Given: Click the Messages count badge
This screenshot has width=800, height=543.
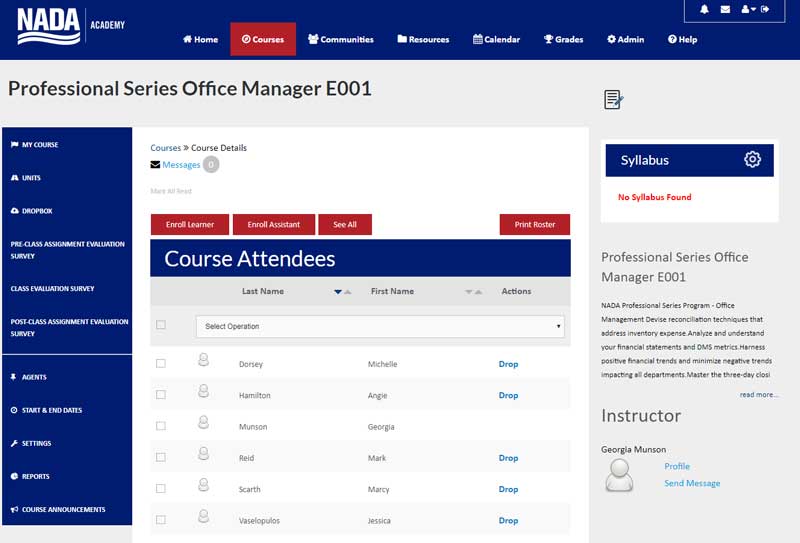Looking at the screenshot, I should click(x=211, y=164).
